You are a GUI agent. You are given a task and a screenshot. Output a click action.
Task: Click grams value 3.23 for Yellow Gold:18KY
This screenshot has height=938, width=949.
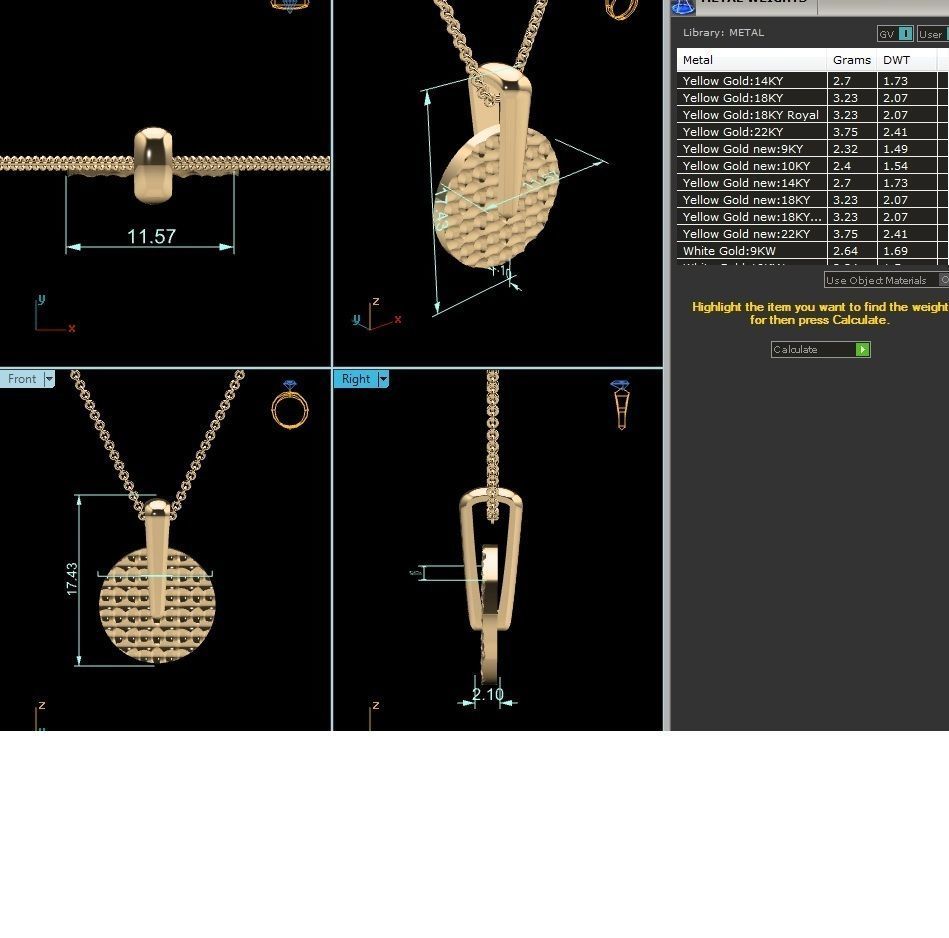coord(845,97)
